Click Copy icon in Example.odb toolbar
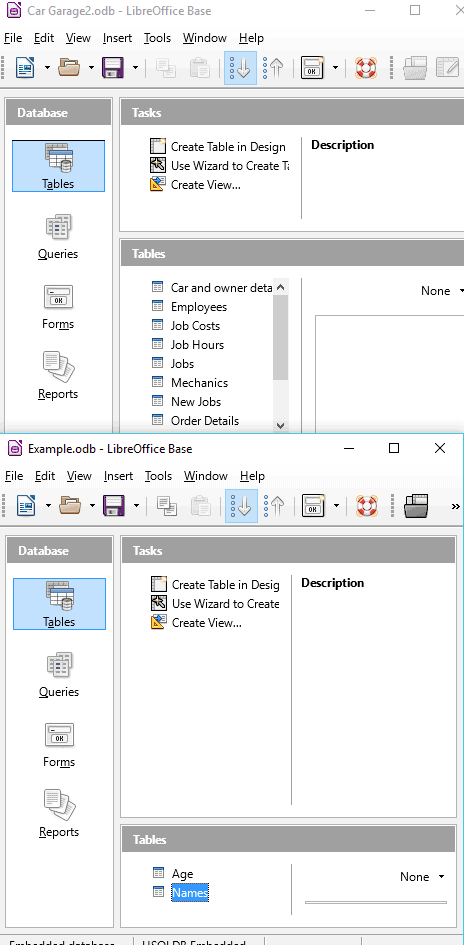This screenshot has width=464, height=945. 167,506
